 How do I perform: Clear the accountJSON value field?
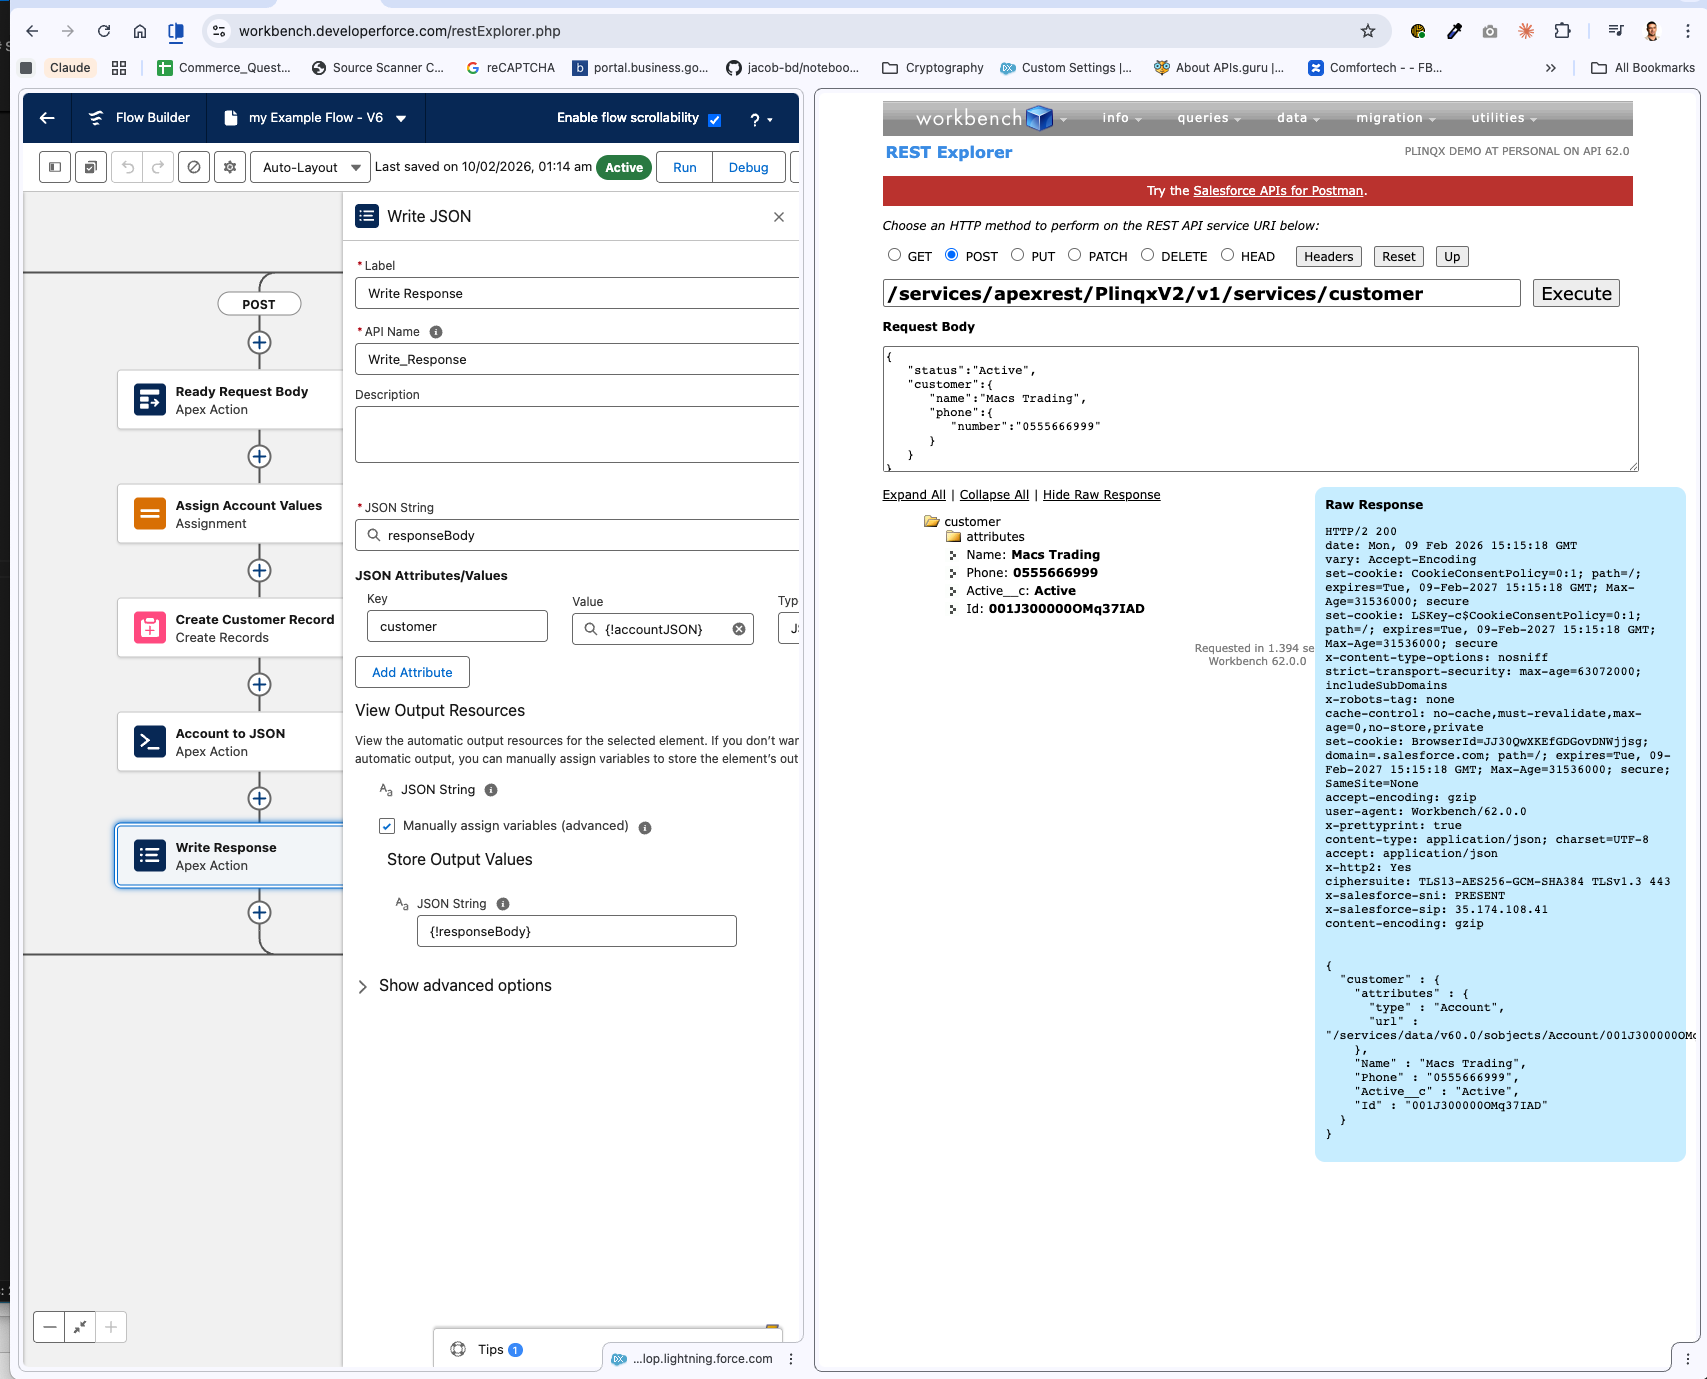point(739,629)
